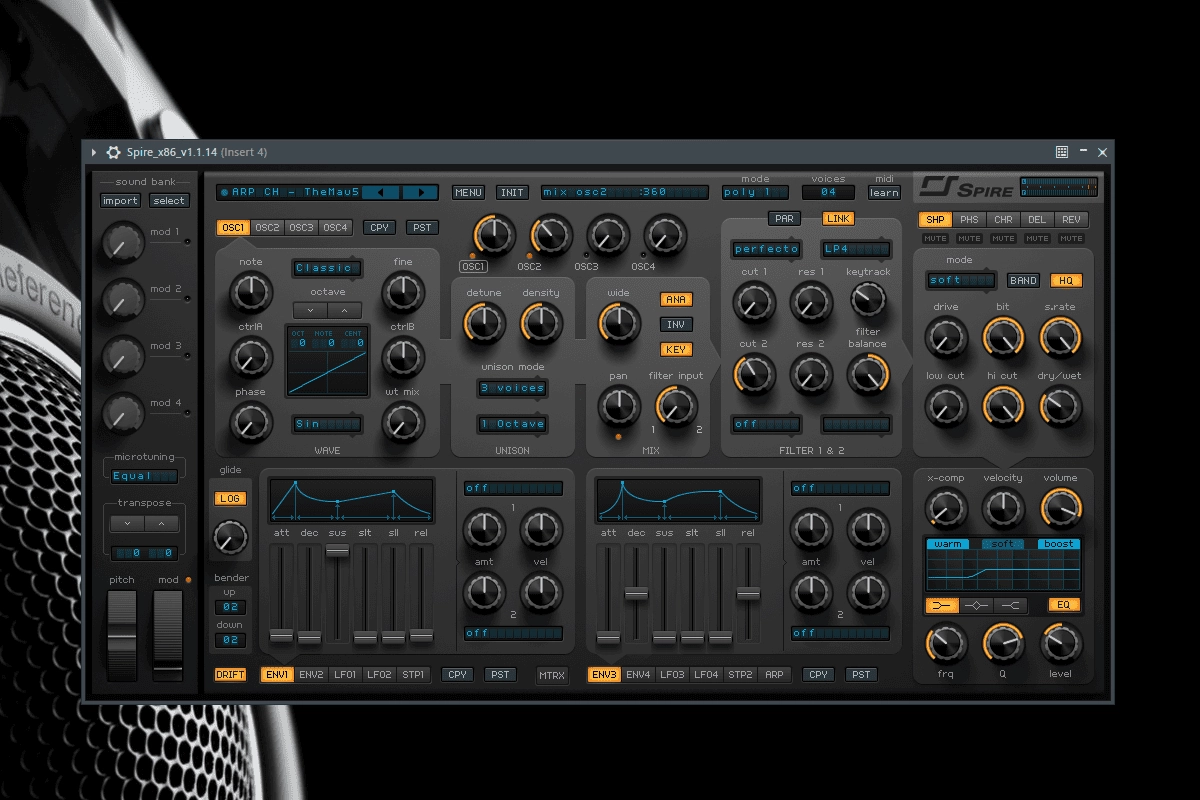Open the soft shaper mode dropdown
Image resolution: width=1200 pixels, height=800 pixels.
click(x=962, y=281)
